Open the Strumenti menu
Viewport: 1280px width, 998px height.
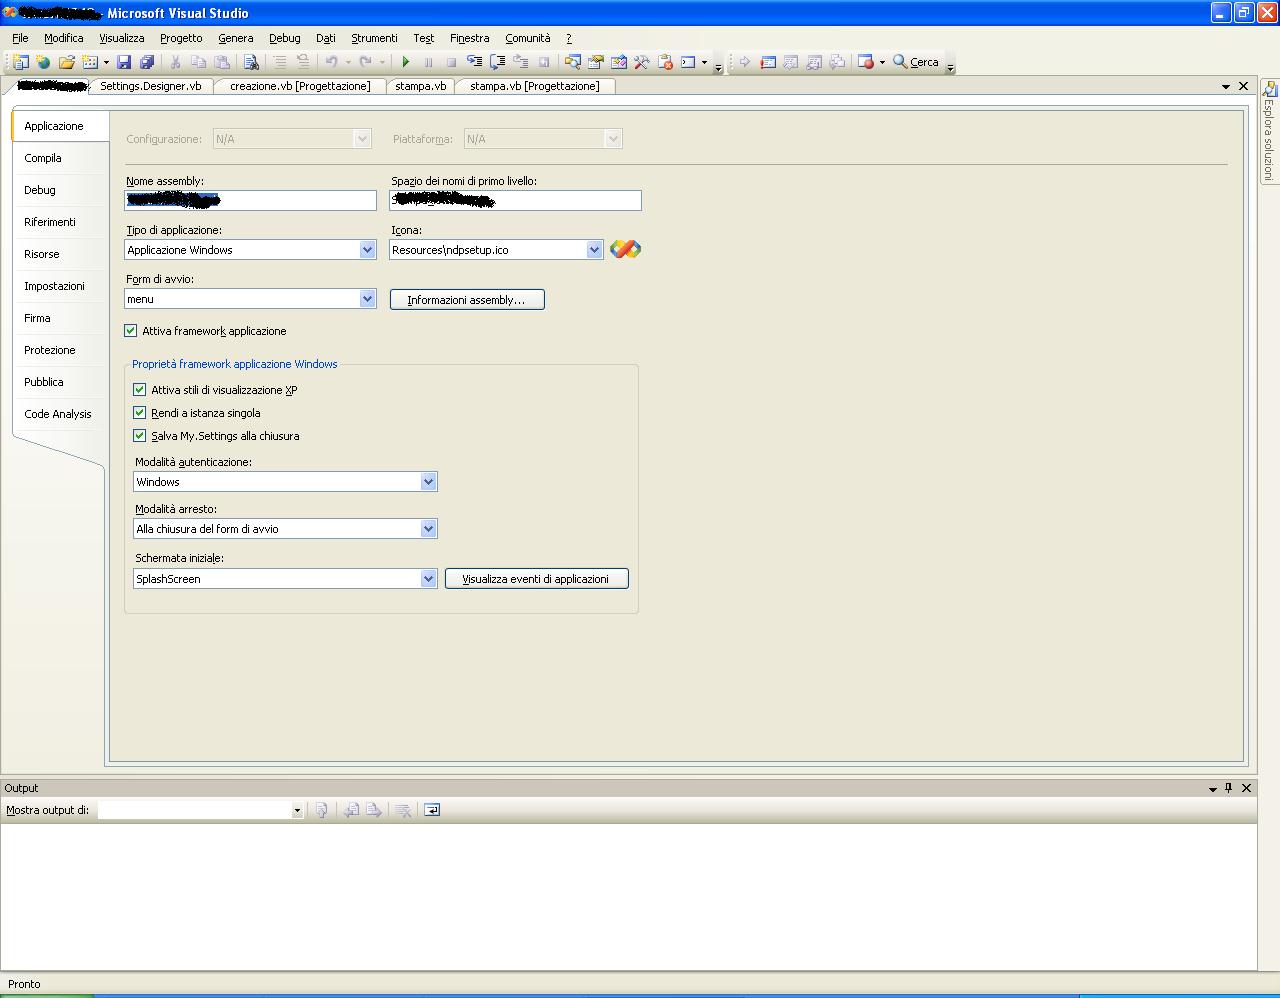pyautogui.click(x=374, y=38)
